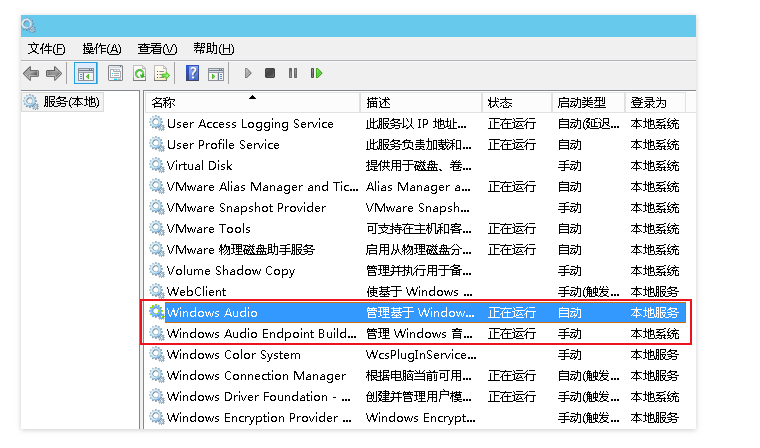Click the gear icon of Windows Encryption Provider
The image size is (760, 448).
tap(156, 417)
